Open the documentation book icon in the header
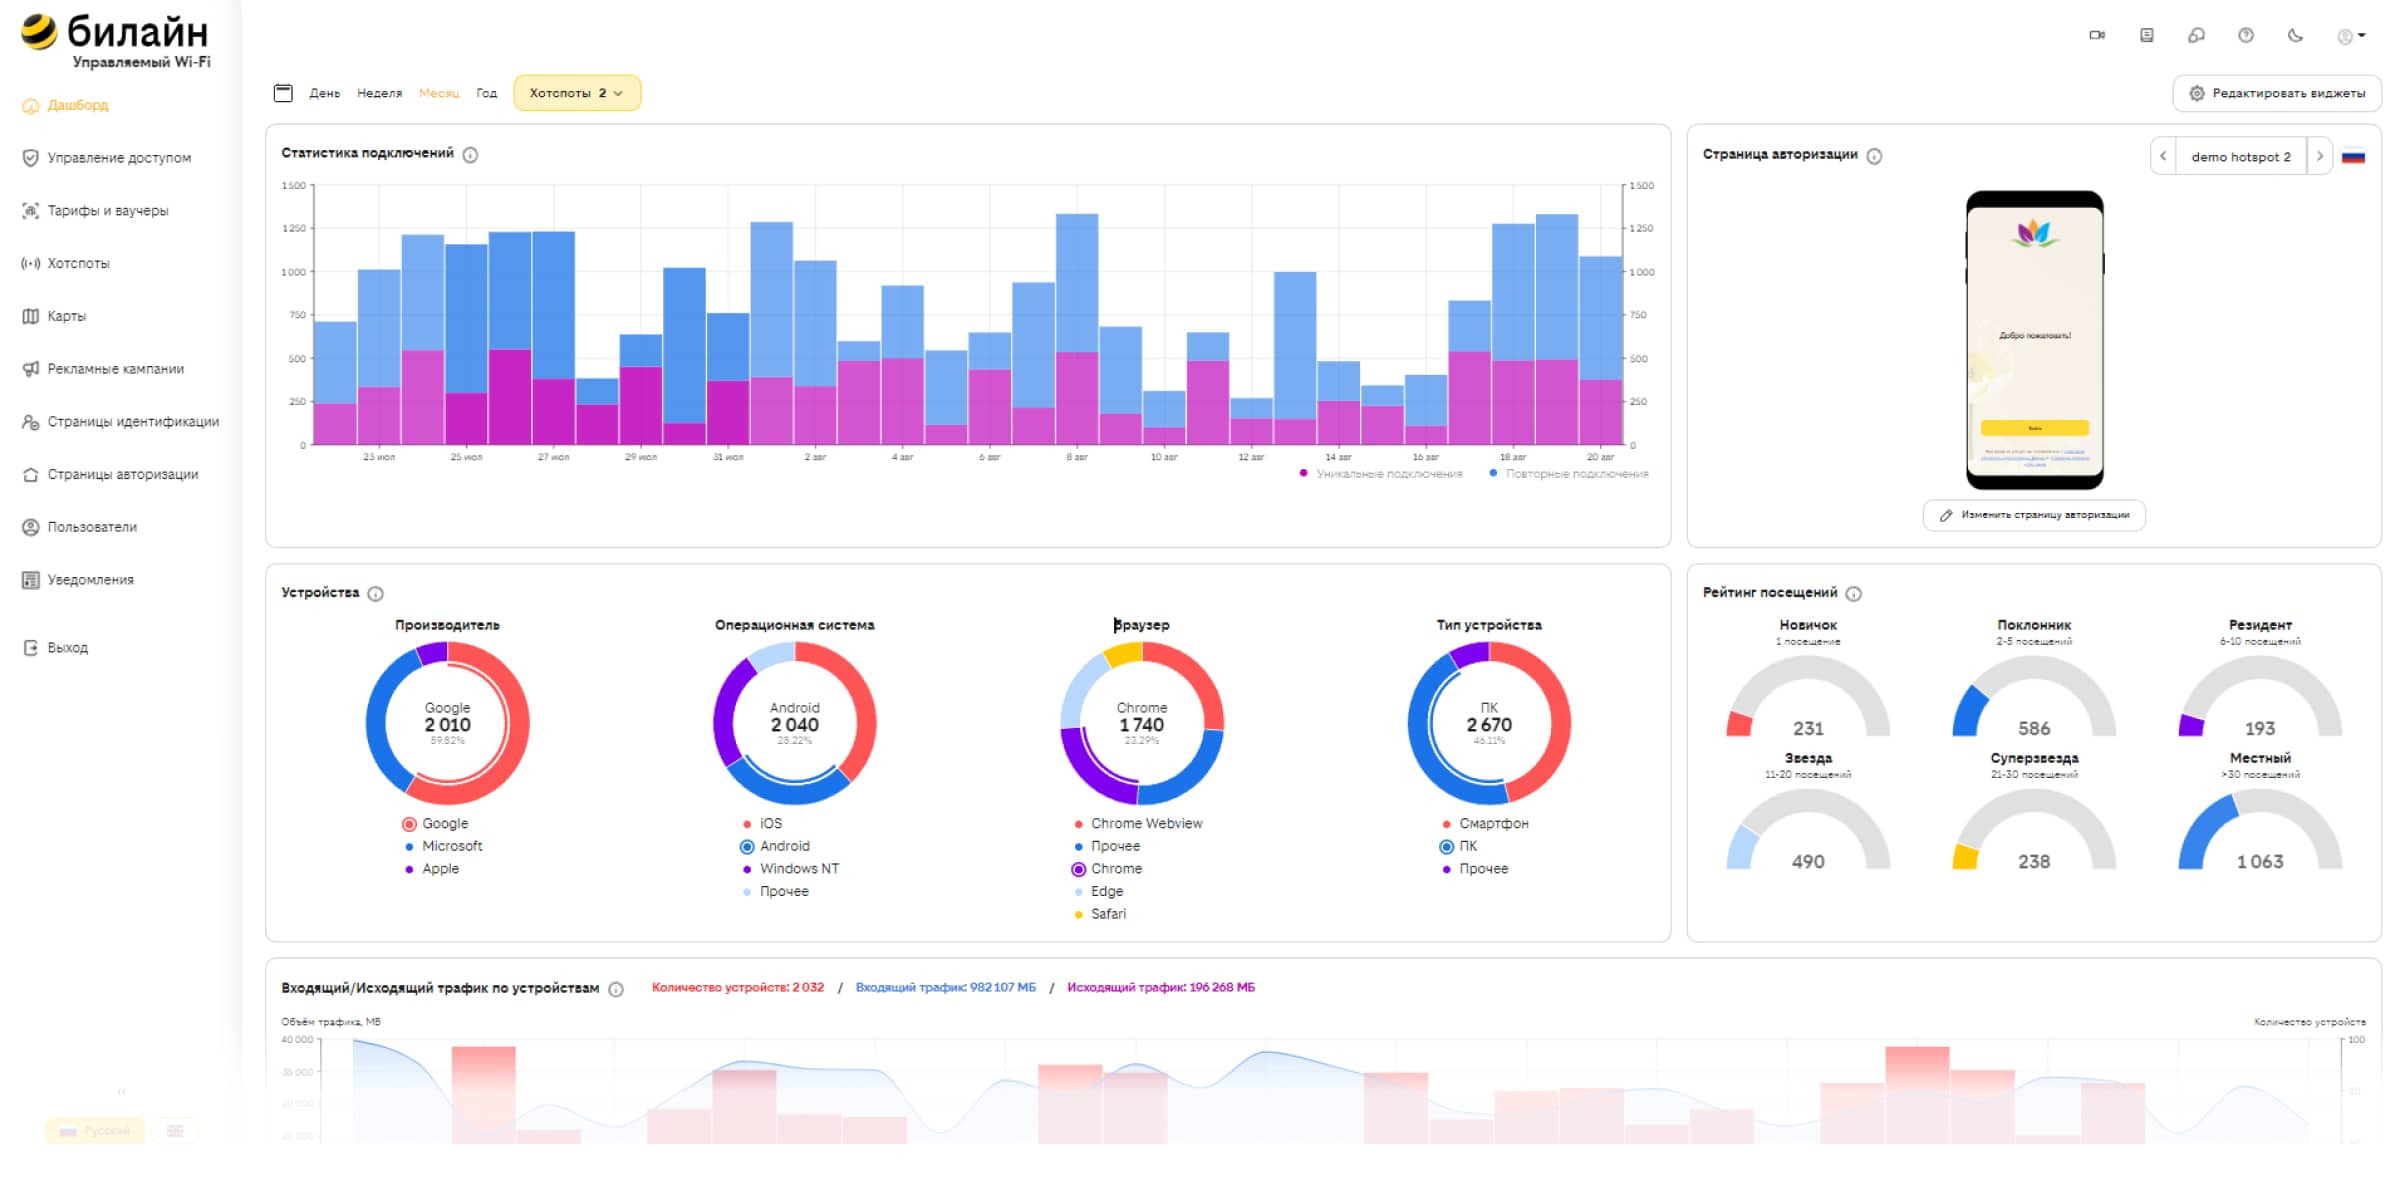Screen dimensions: 2400x1200 [x=2146, y=35]
